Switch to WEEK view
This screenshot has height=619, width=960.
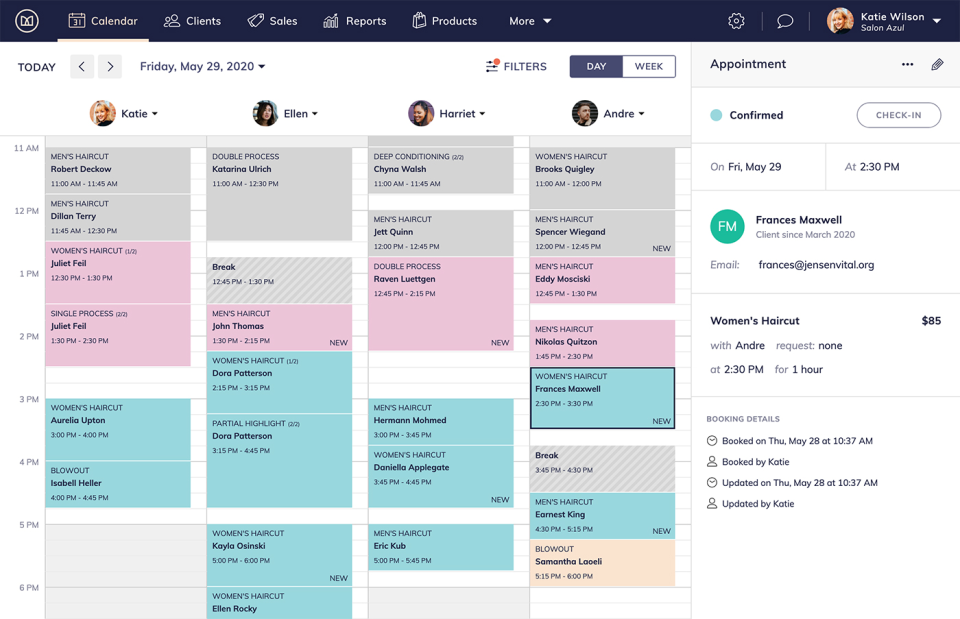[x=649, y=66]
